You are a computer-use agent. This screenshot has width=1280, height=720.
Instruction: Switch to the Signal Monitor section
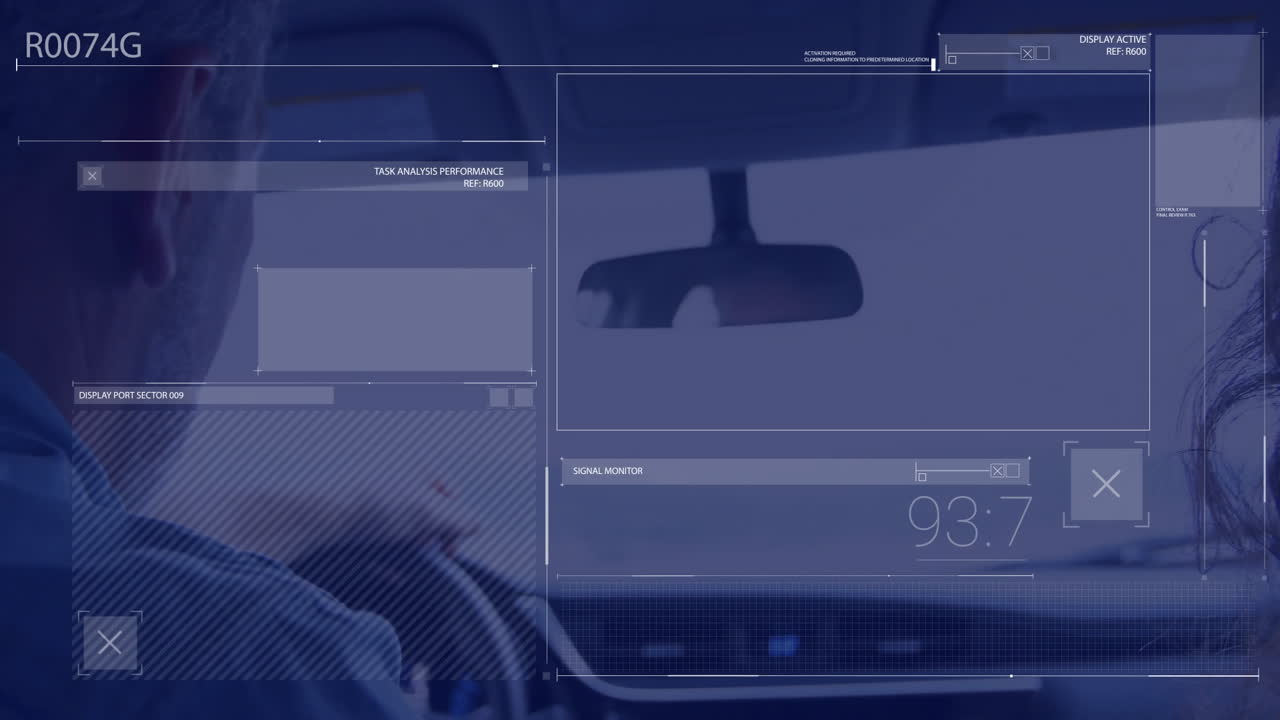click(608, 470)
